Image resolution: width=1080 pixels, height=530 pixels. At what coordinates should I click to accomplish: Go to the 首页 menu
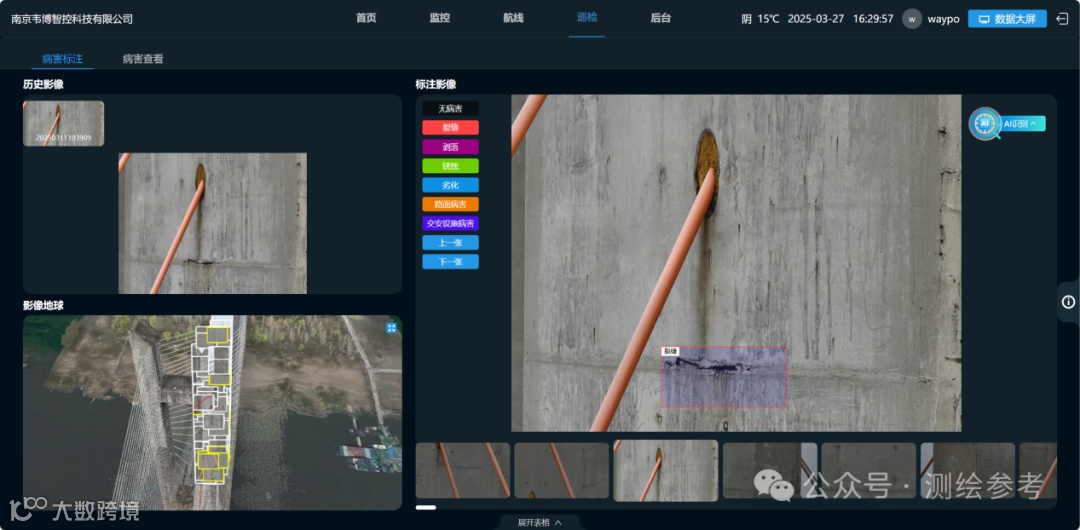366,19
